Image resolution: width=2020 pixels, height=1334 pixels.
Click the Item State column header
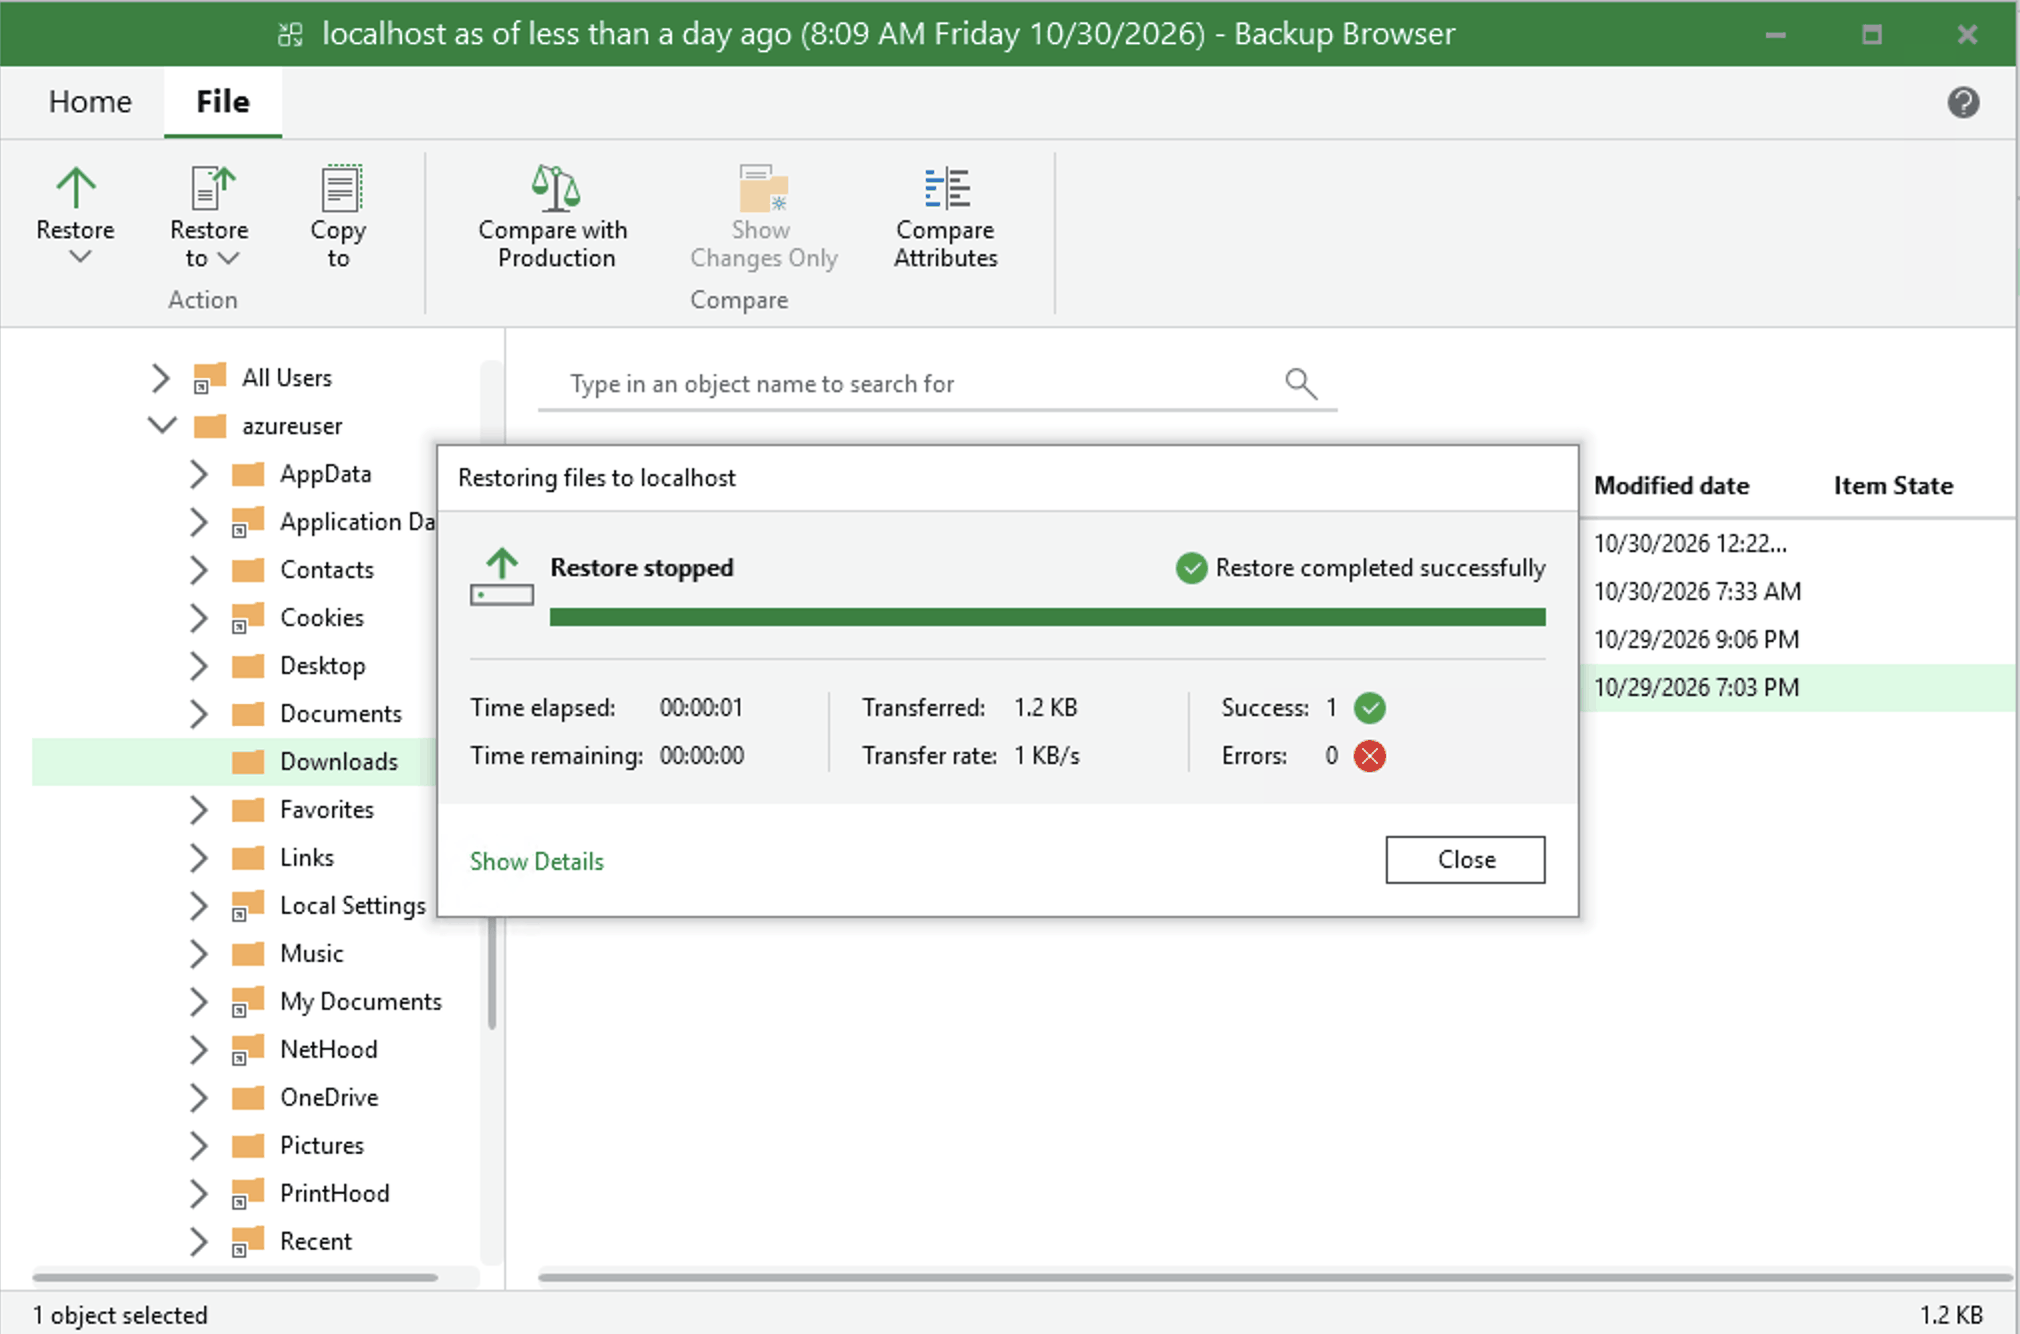[x=1893, y=486]
